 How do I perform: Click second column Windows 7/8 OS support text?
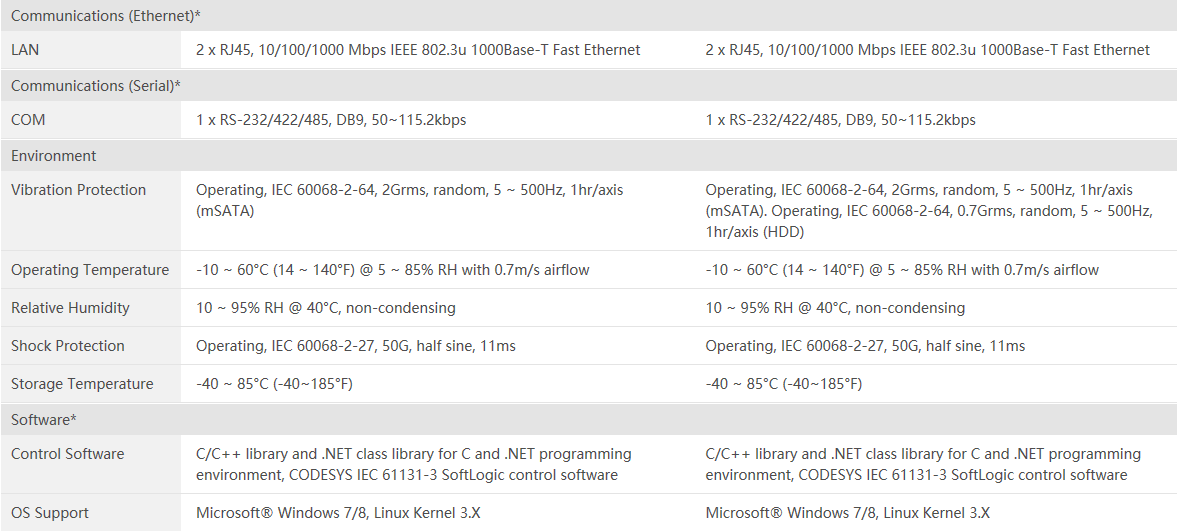point(847,513)
